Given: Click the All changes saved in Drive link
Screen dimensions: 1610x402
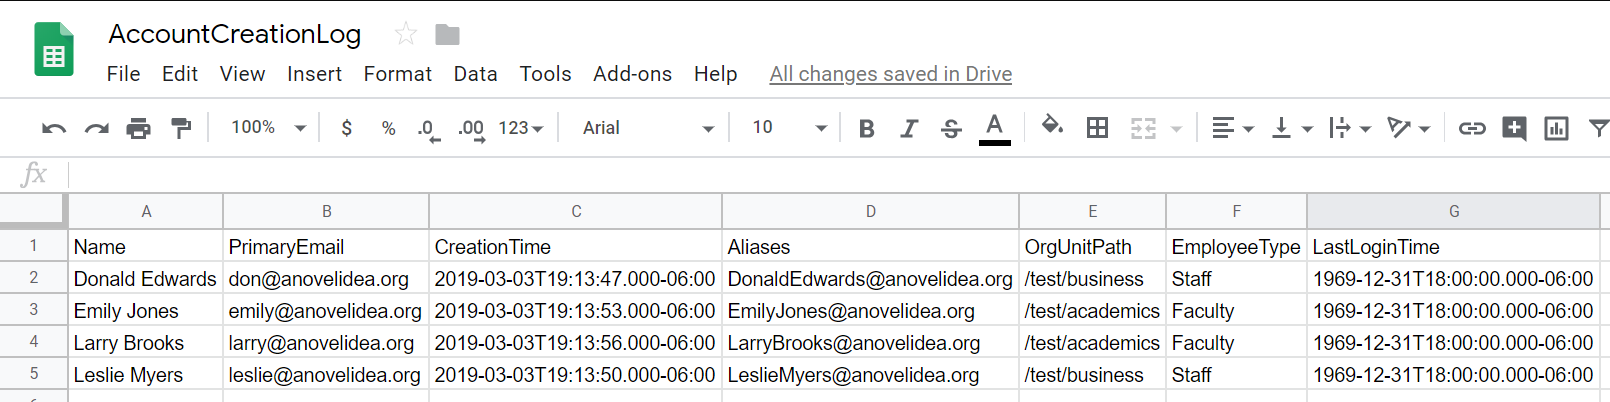Looking at the screenshot, I should point(890,74).
